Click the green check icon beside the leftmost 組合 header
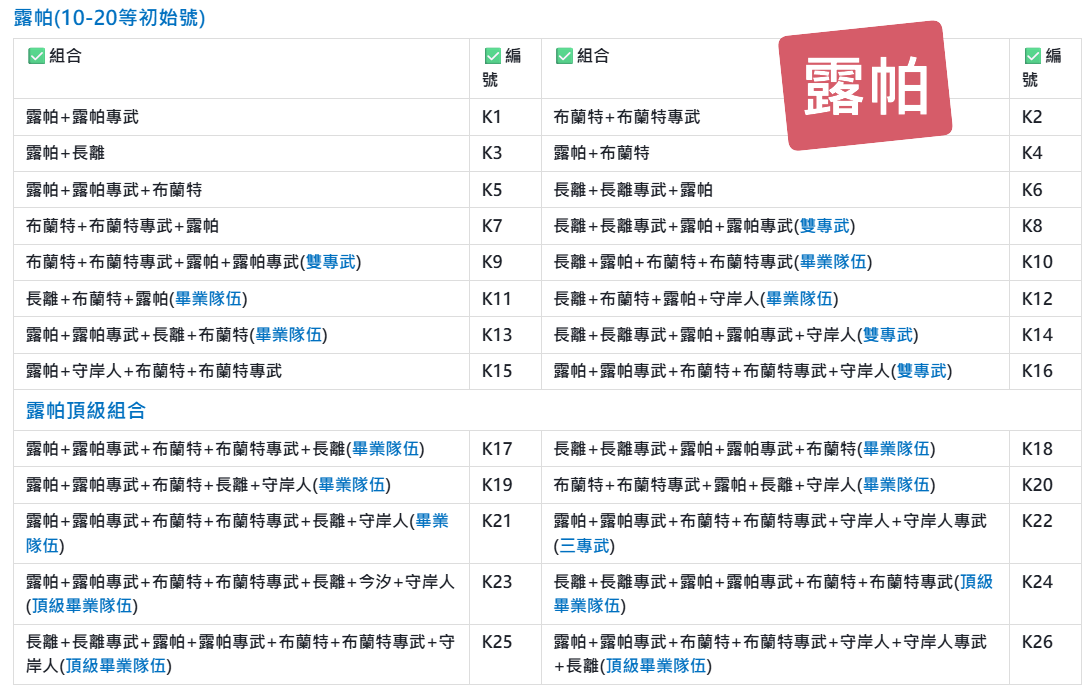Image resolution: width=1090 pixels, height=694 pixels. point(36,57)
